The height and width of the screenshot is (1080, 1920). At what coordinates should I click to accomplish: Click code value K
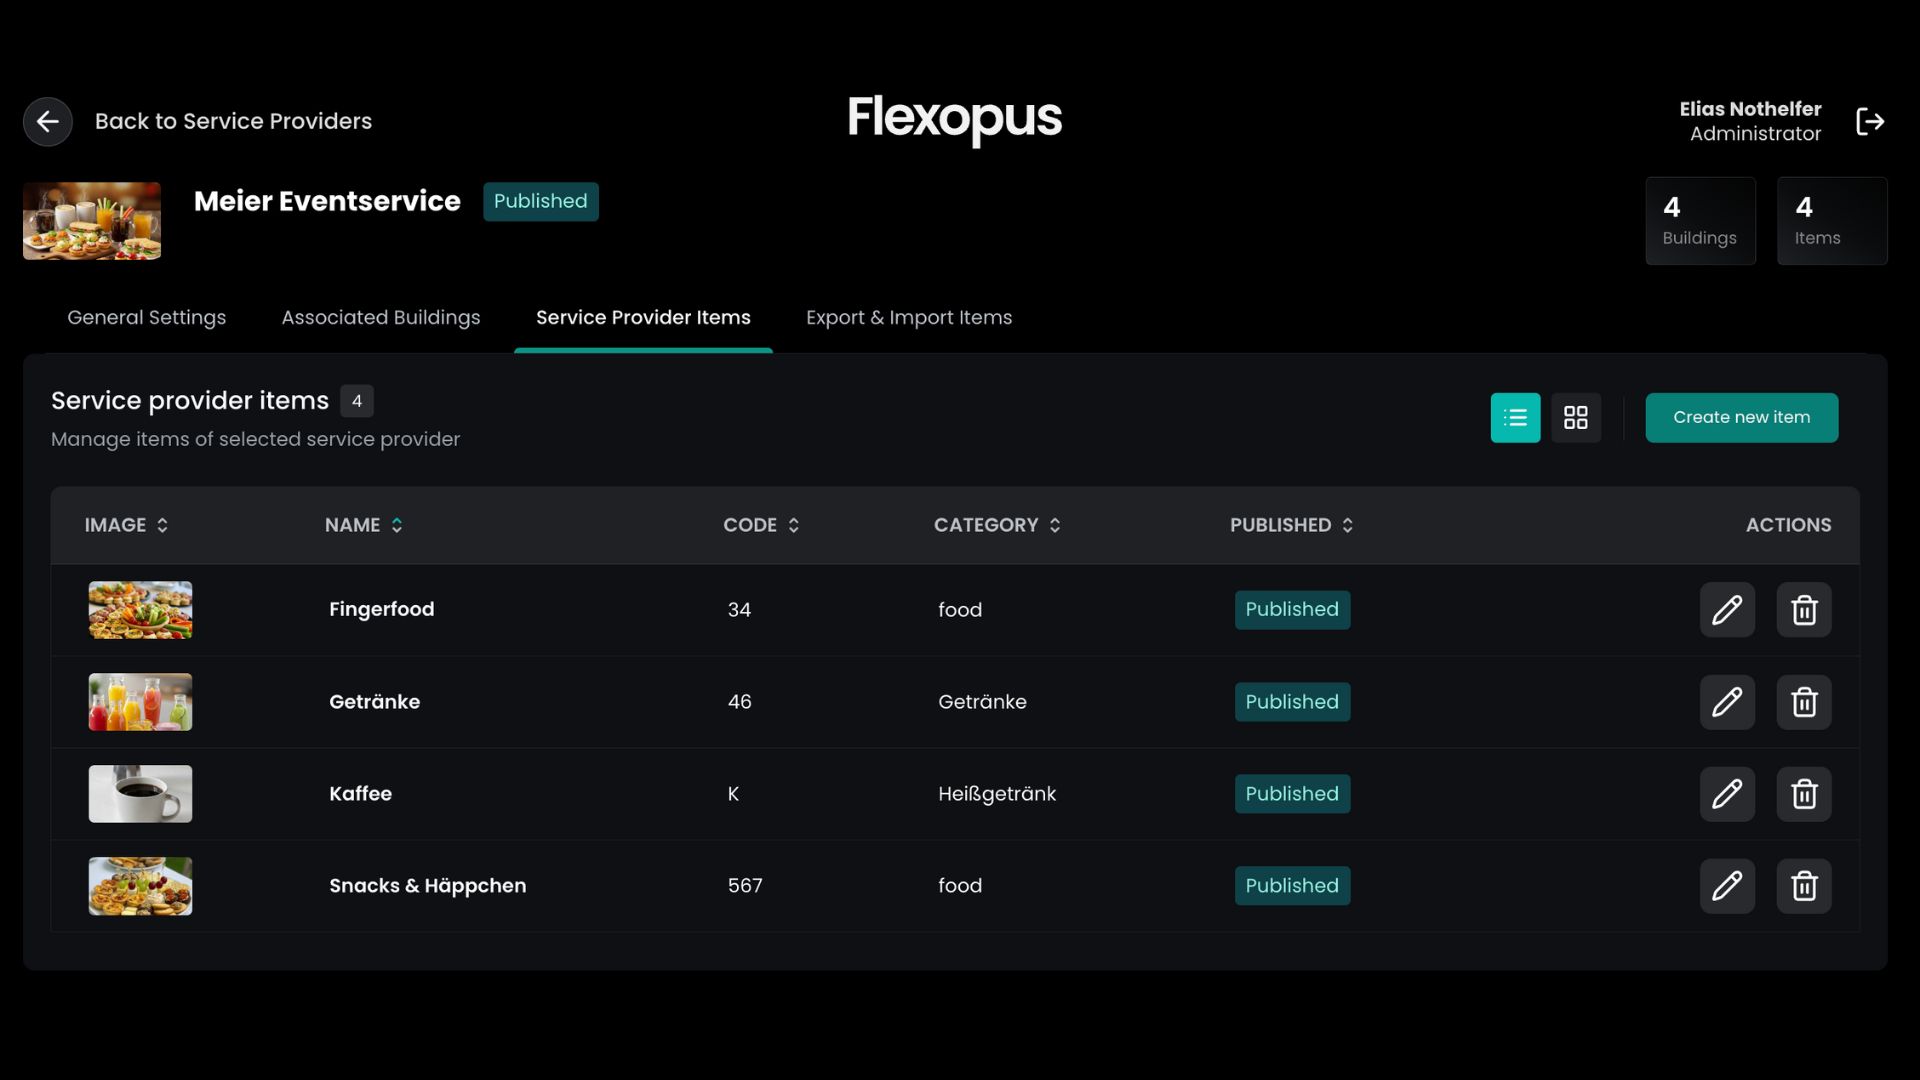click(733, 794)
